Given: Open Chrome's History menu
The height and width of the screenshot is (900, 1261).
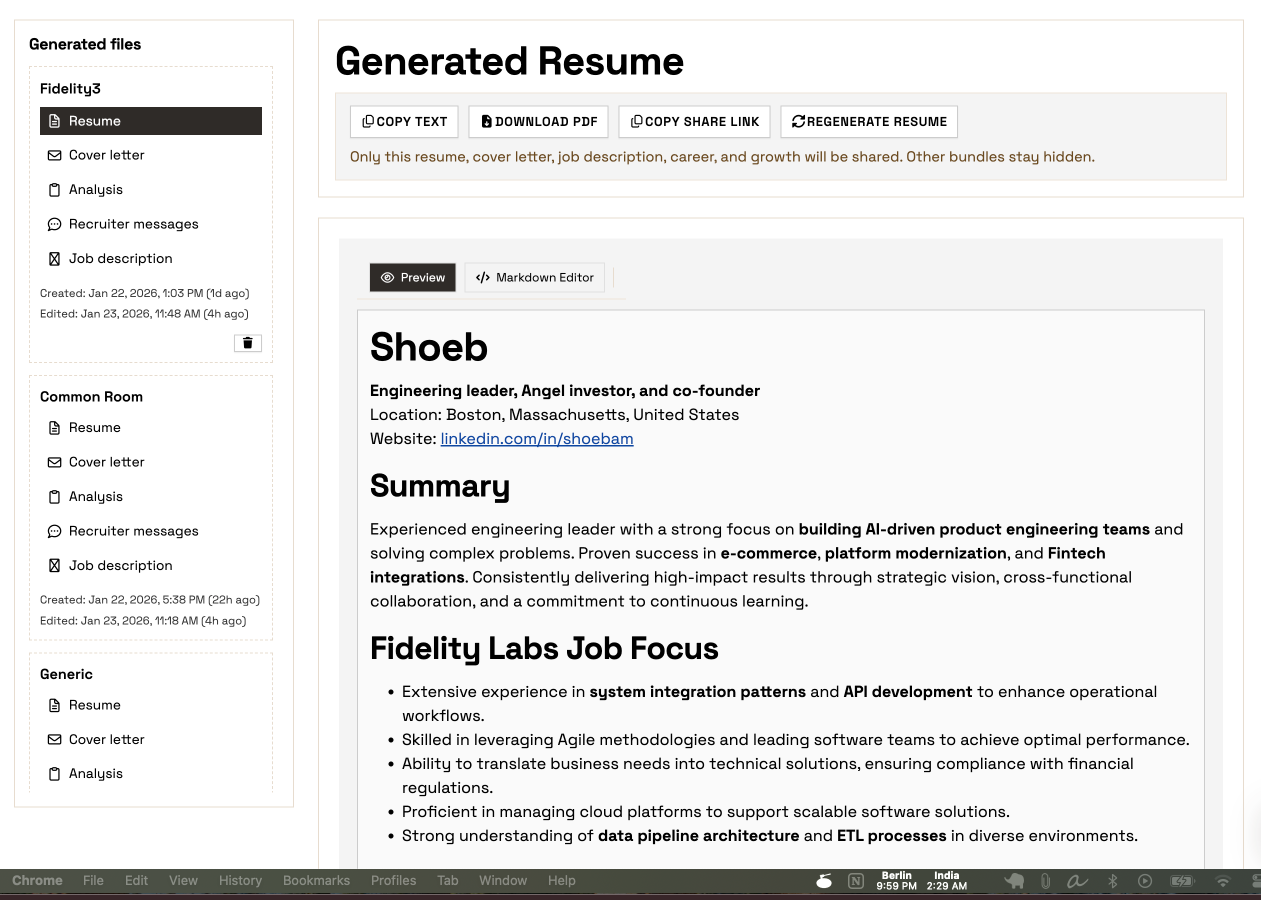Looking at the screenshot, I should (x=240, y=881).
